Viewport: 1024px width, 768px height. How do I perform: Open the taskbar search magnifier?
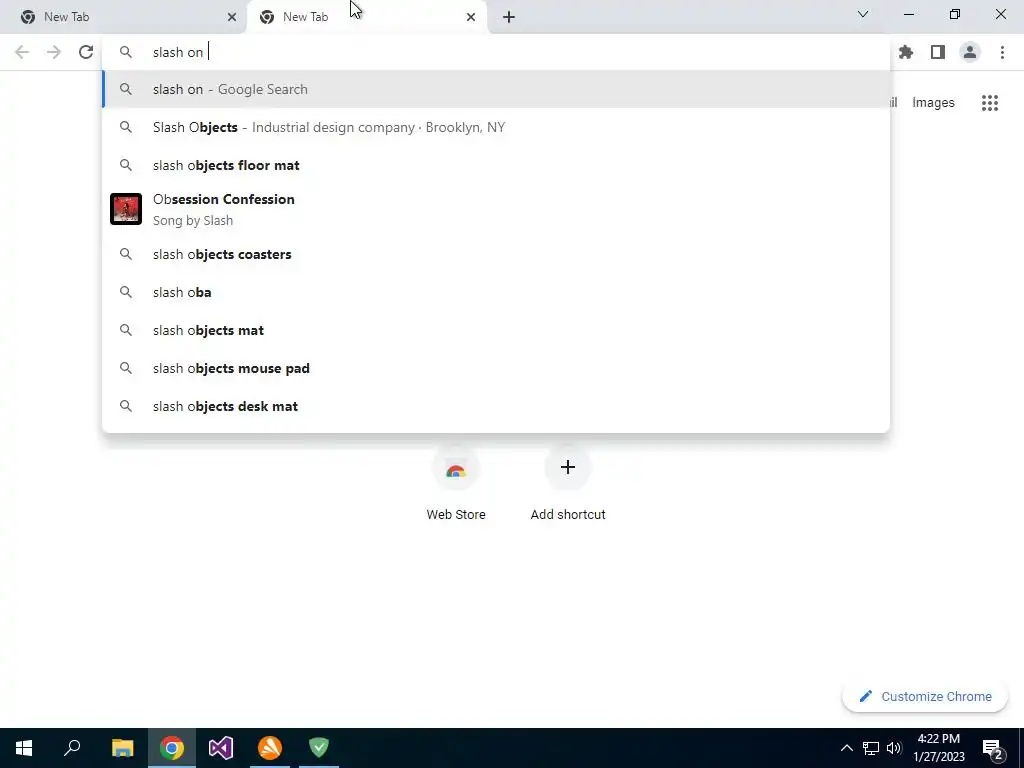click(x=72, y=748)
